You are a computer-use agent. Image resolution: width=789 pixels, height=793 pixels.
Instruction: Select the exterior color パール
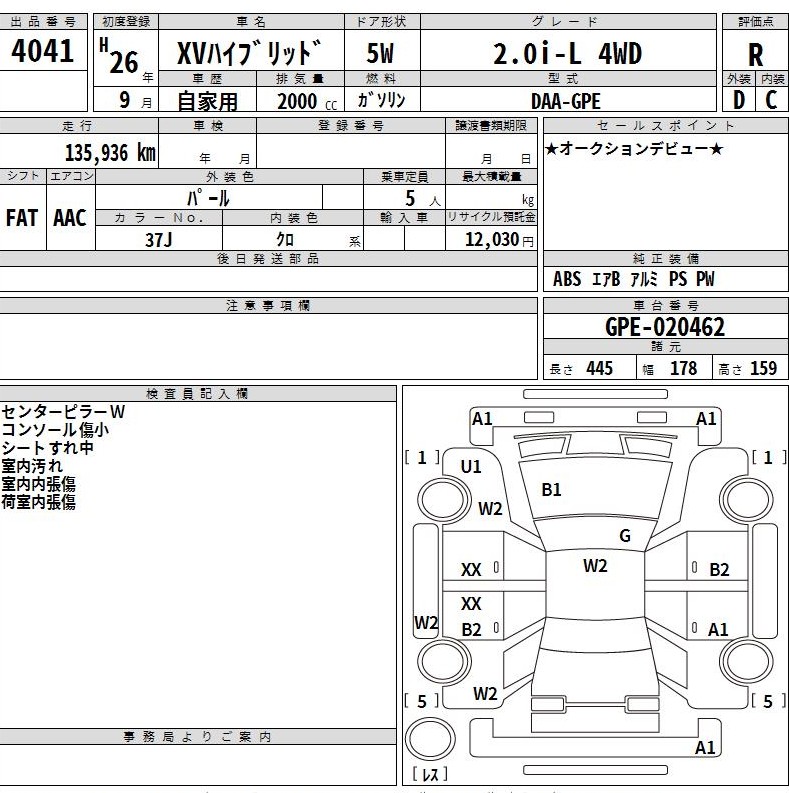[208, 198]
